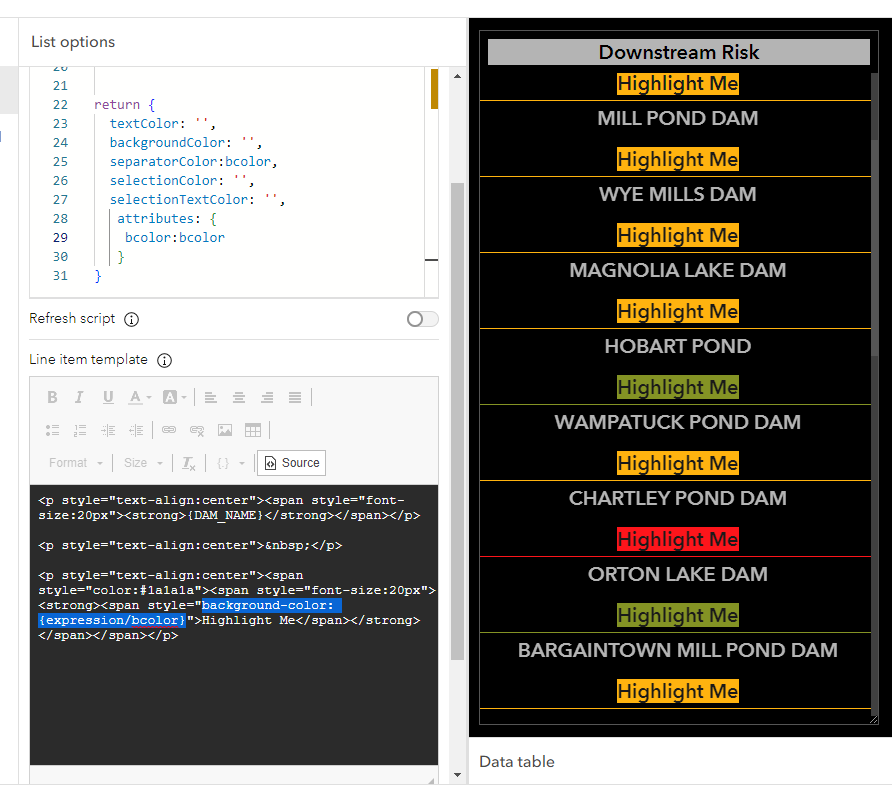Open the Insert Table tool
This screenshot has width=892, height=793.
point(253,429)
